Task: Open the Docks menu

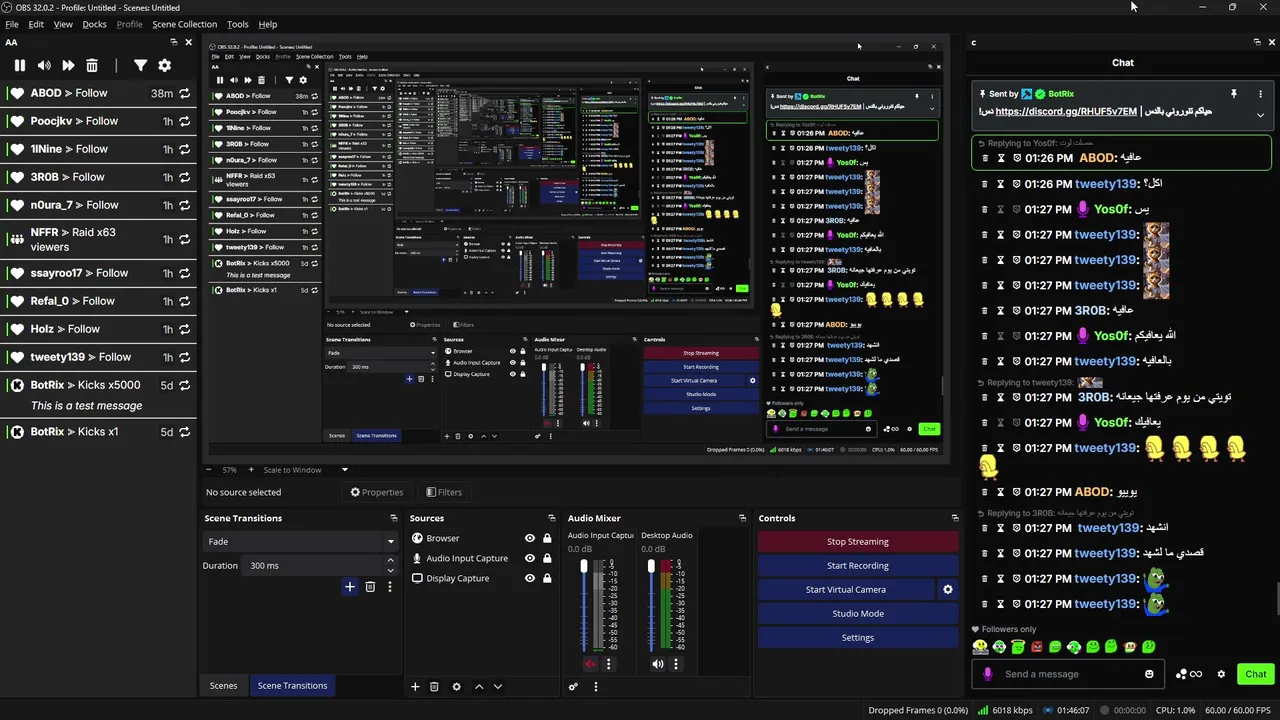Action: pos(94,24)
